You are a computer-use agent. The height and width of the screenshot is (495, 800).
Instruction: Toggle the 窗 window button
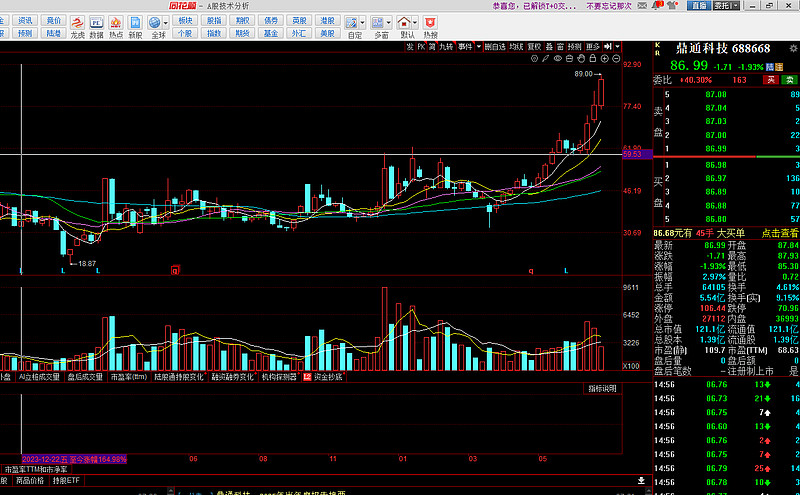coord(560,46)
